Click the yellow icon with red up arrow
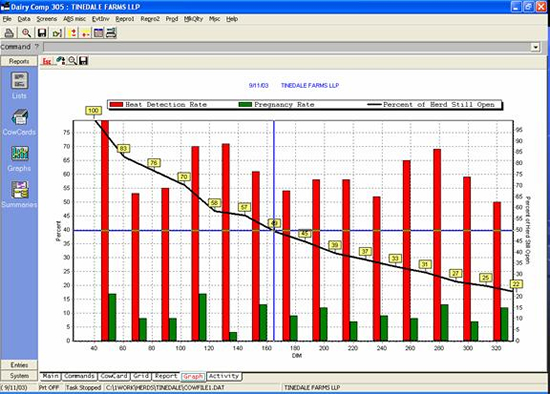The height and width of the screenshot is (394, 550). click(72, 33)
